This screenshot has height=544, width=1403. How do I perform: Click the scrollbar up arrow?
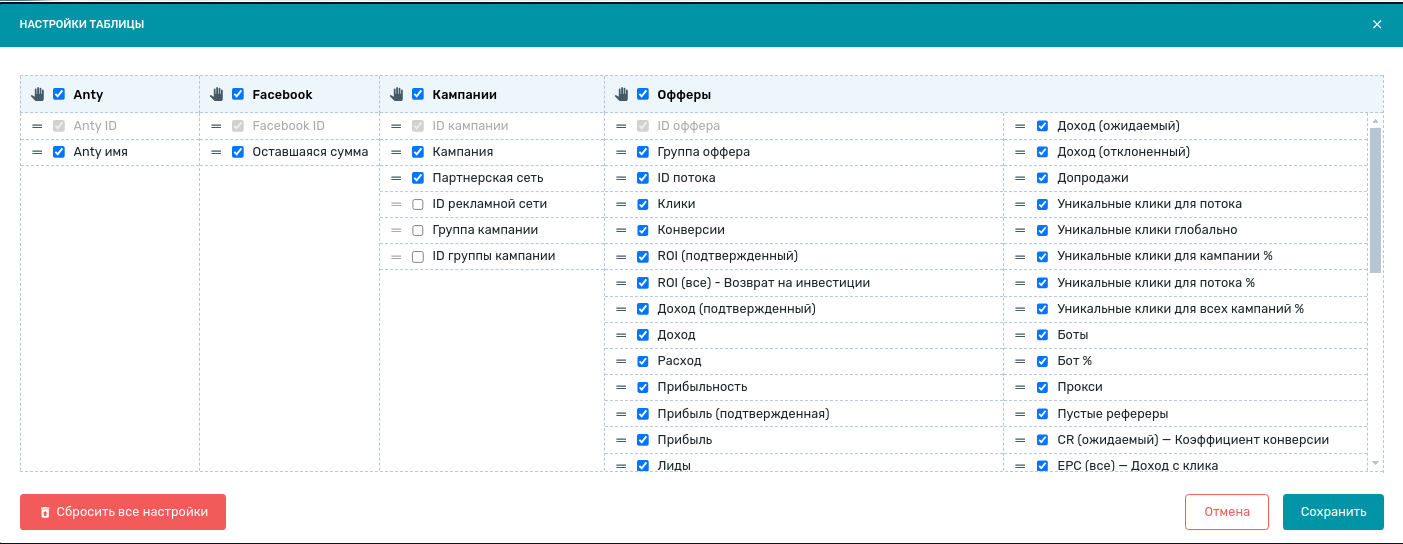(x=1375, y=119)
